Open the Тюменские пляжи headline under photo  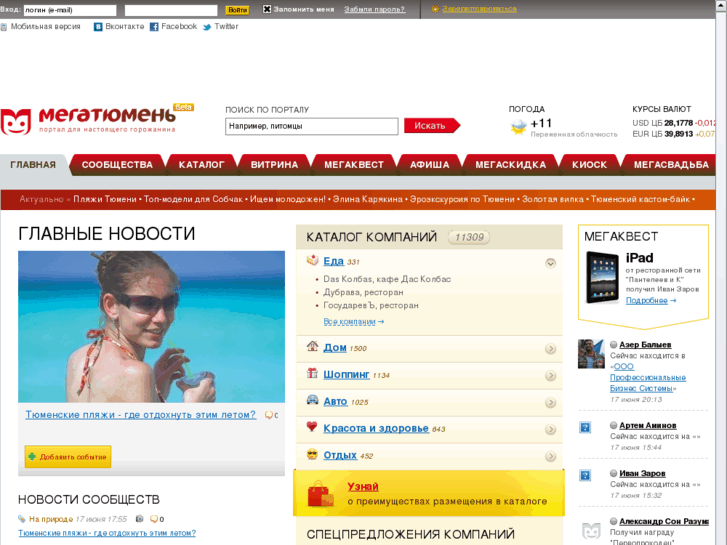point(140,415)
